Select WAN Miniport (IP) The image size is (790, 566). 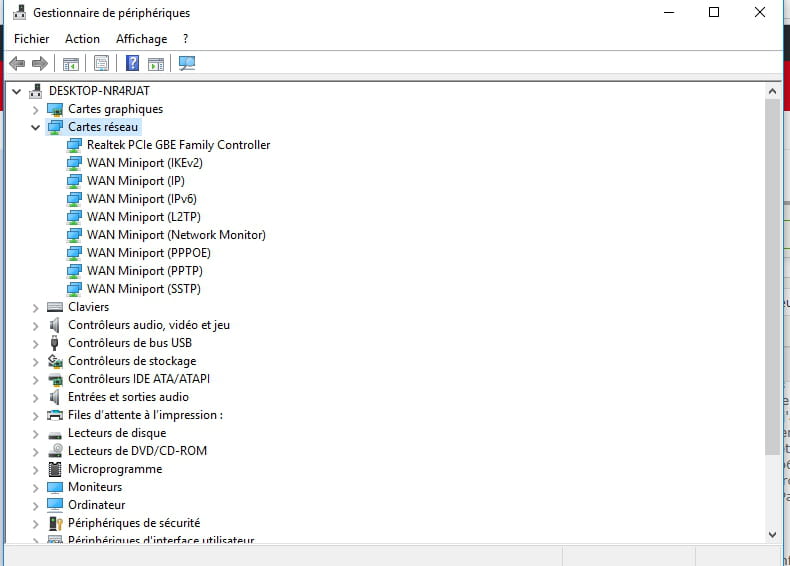tap(136, 181)
